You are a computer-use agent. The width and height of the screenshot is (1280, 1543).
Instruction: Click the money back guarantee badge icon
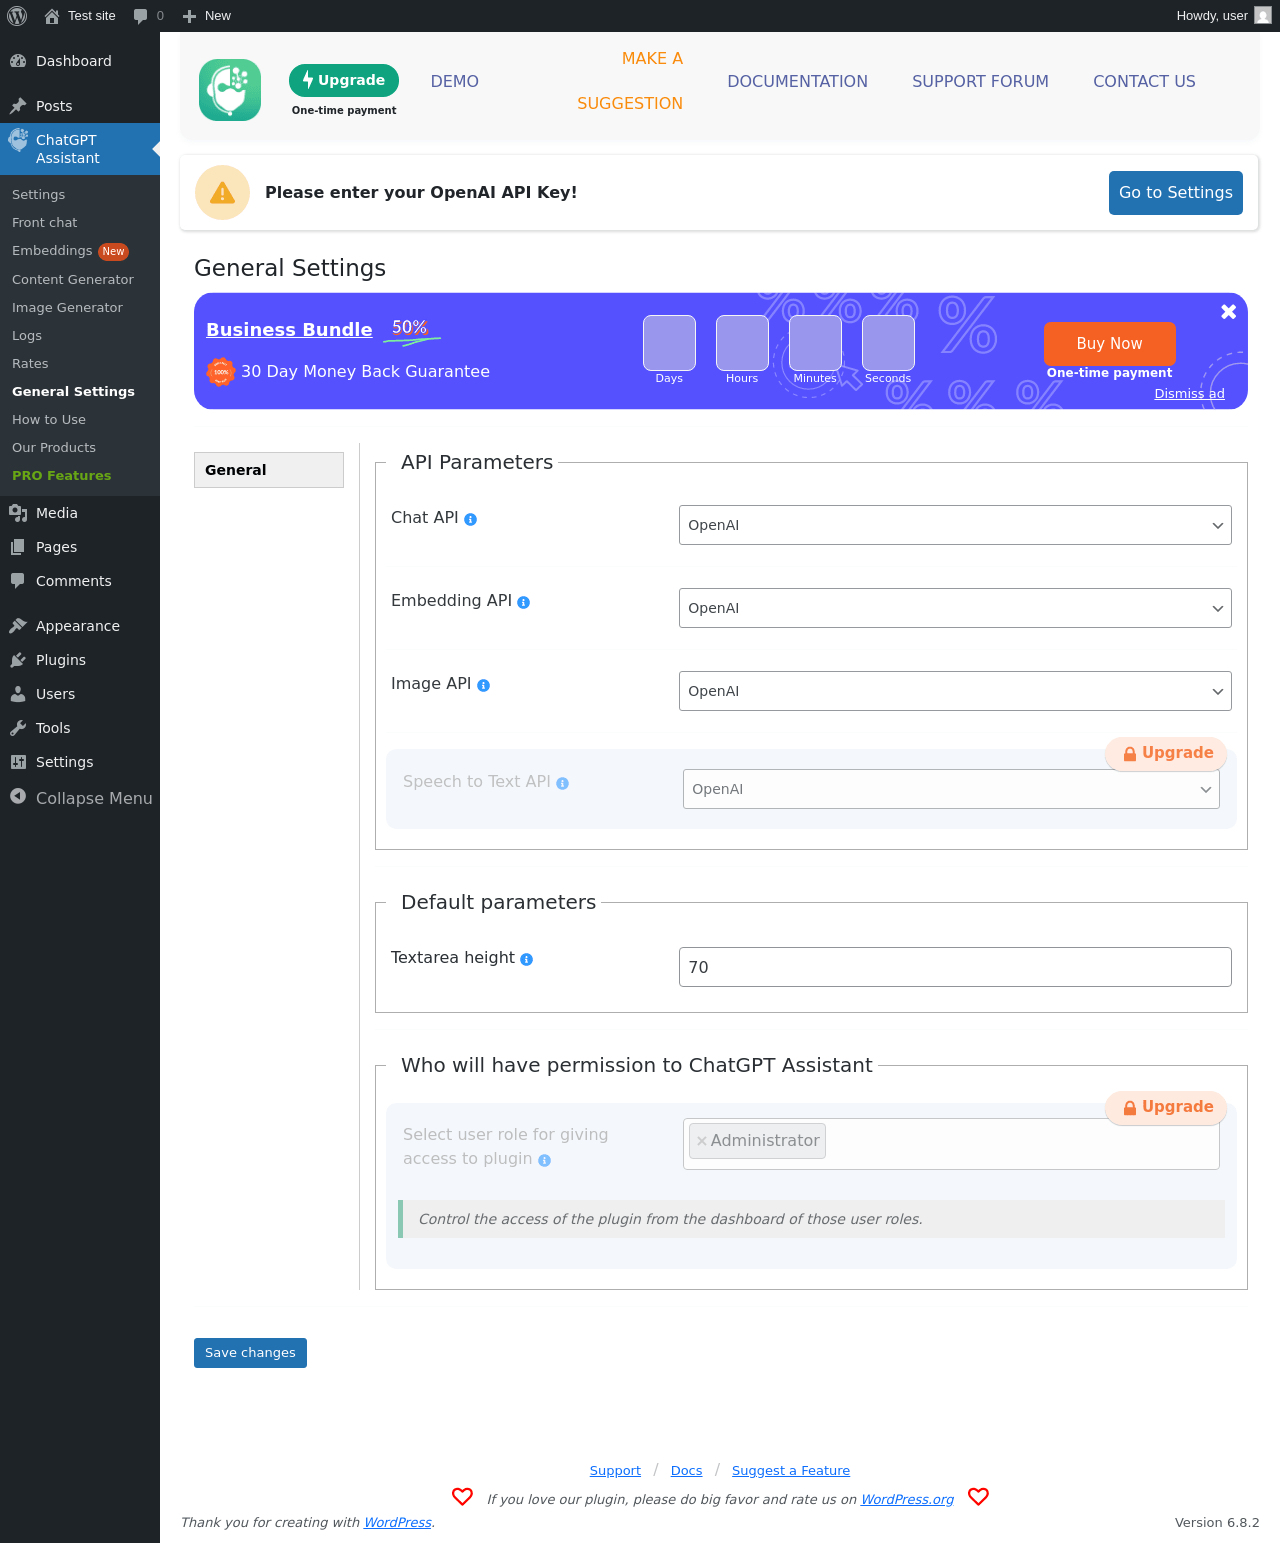click(221, 372)
